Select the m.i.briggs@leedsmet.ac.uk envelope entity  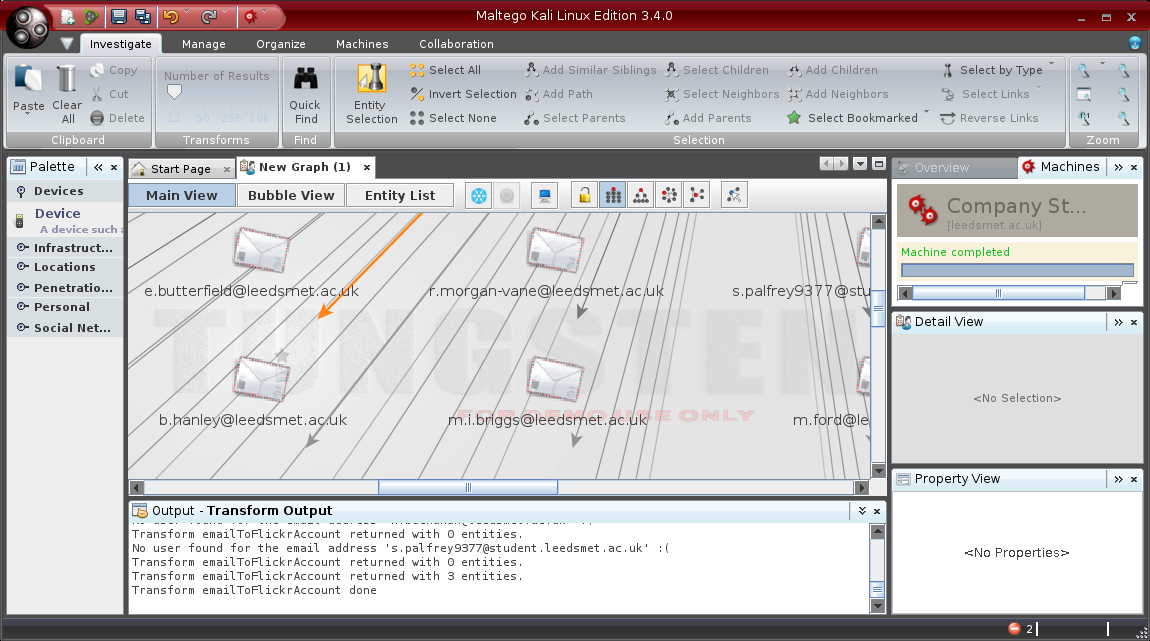click(555, 378)
